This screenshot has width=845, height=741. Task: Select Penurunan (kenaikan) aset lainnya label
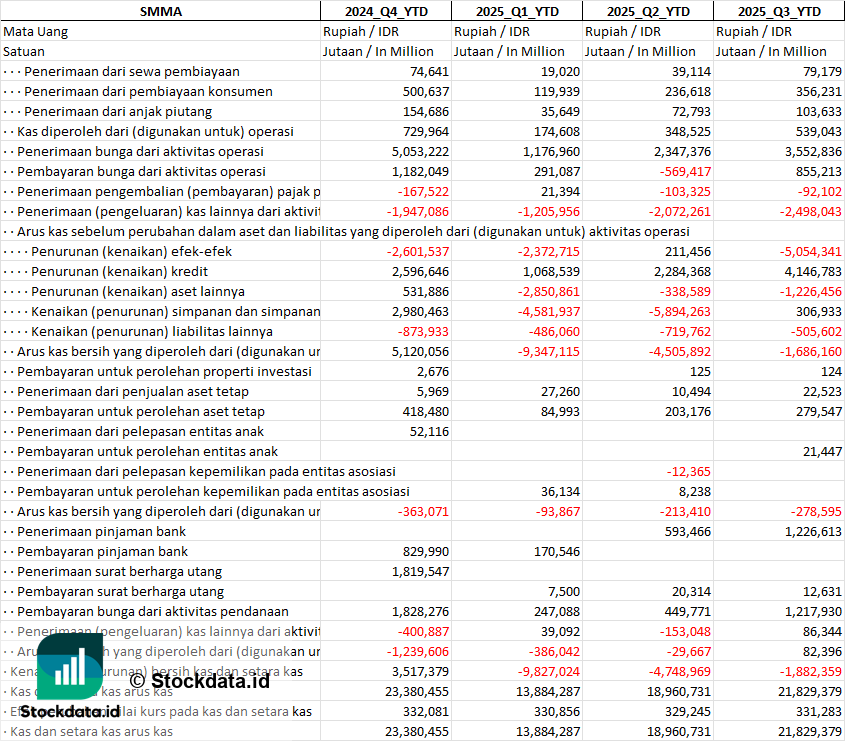point(137,292)
